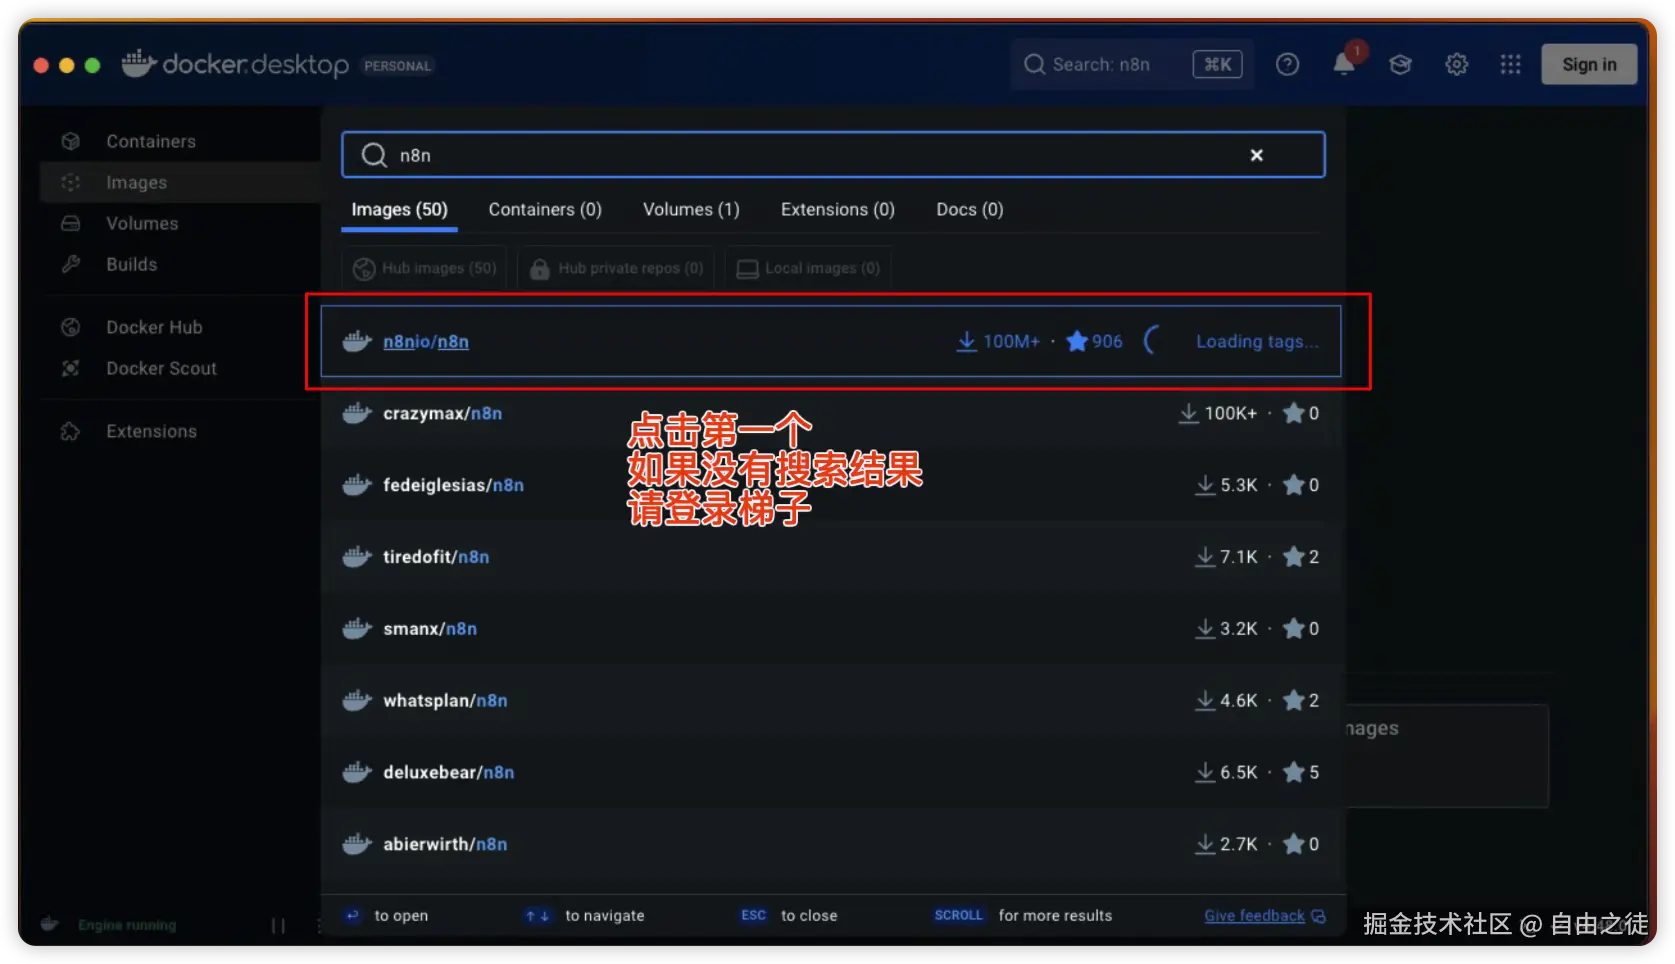The height and width of the screenshot is (964, 1675).
Task: Switch to the Docs (0) tab
Action: point(969,209)
